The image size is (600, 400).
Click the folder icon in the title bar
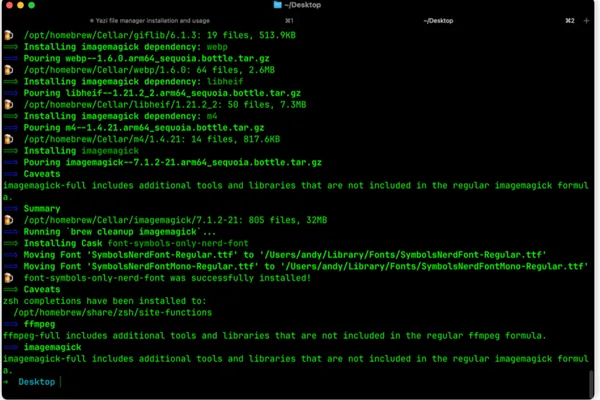(x=278, y=5)
